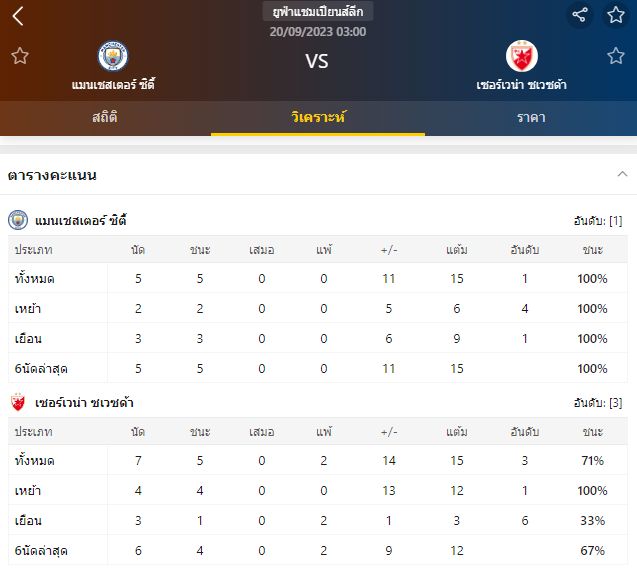Viewport: 637px width, 571px height.
Task: Click Manchester City อันดับ: [1] rank label
Action: pos(598,221)
